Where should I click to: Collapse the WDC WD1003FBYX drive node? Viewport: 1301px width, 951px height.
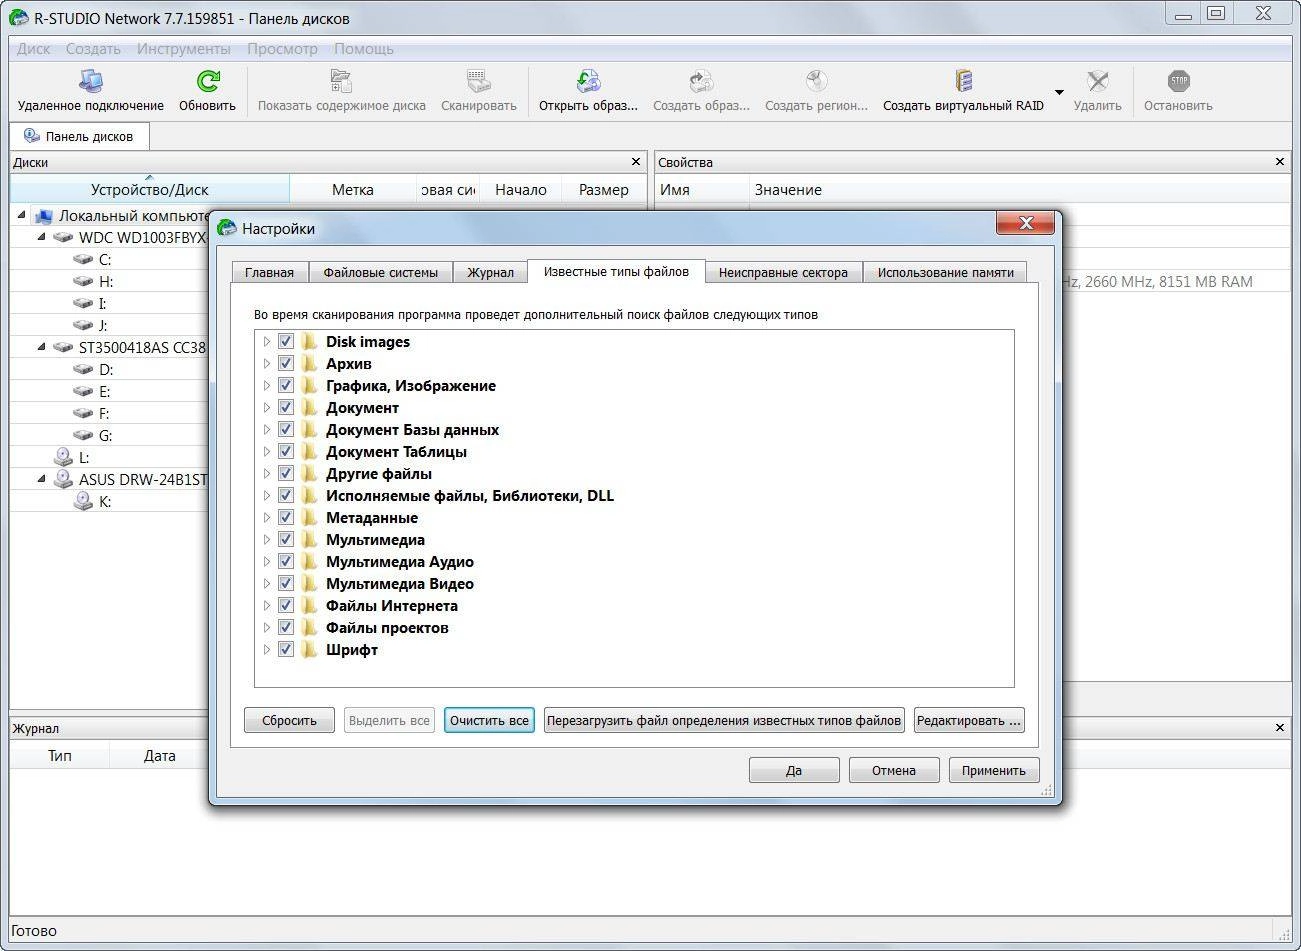(x=42, y=238)
